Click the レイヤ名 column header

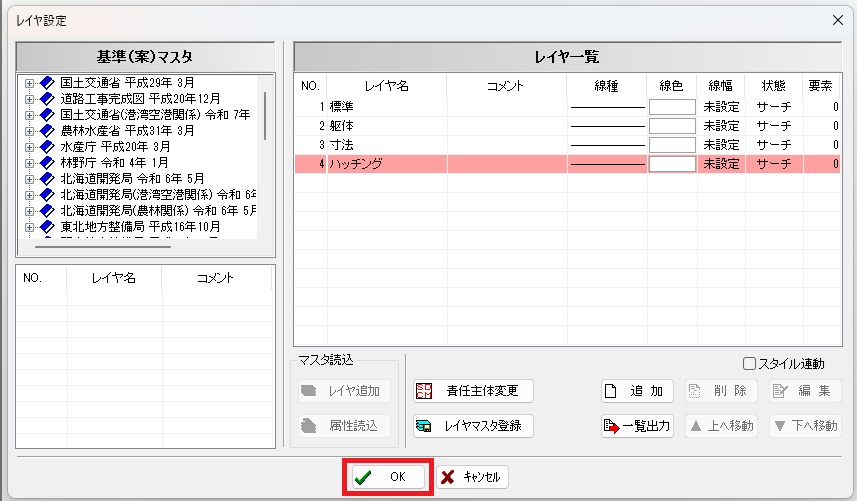387,86
